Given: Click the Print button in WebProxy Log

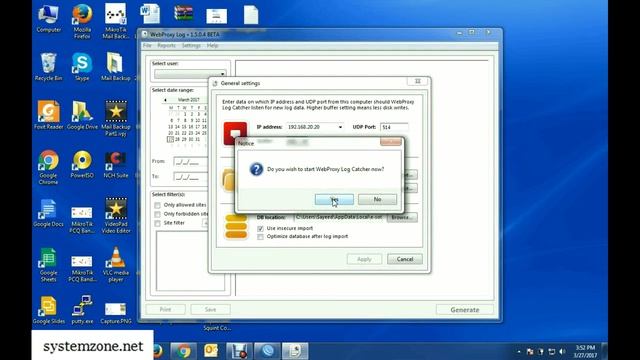Looking at the screenshot, I should coord(165,309).
